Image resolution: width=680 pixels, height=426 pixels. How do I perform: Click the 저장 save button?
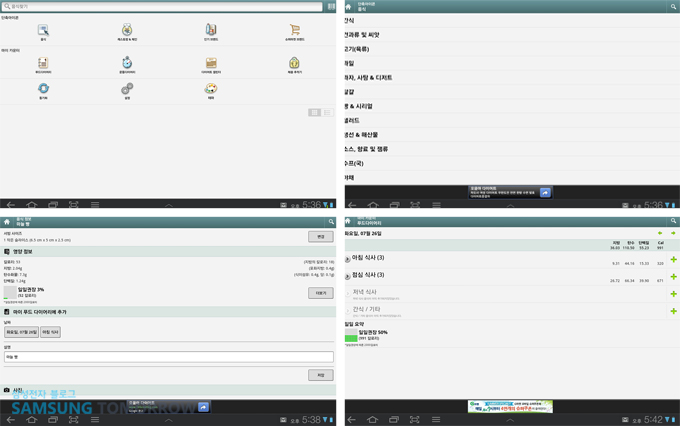320,375
